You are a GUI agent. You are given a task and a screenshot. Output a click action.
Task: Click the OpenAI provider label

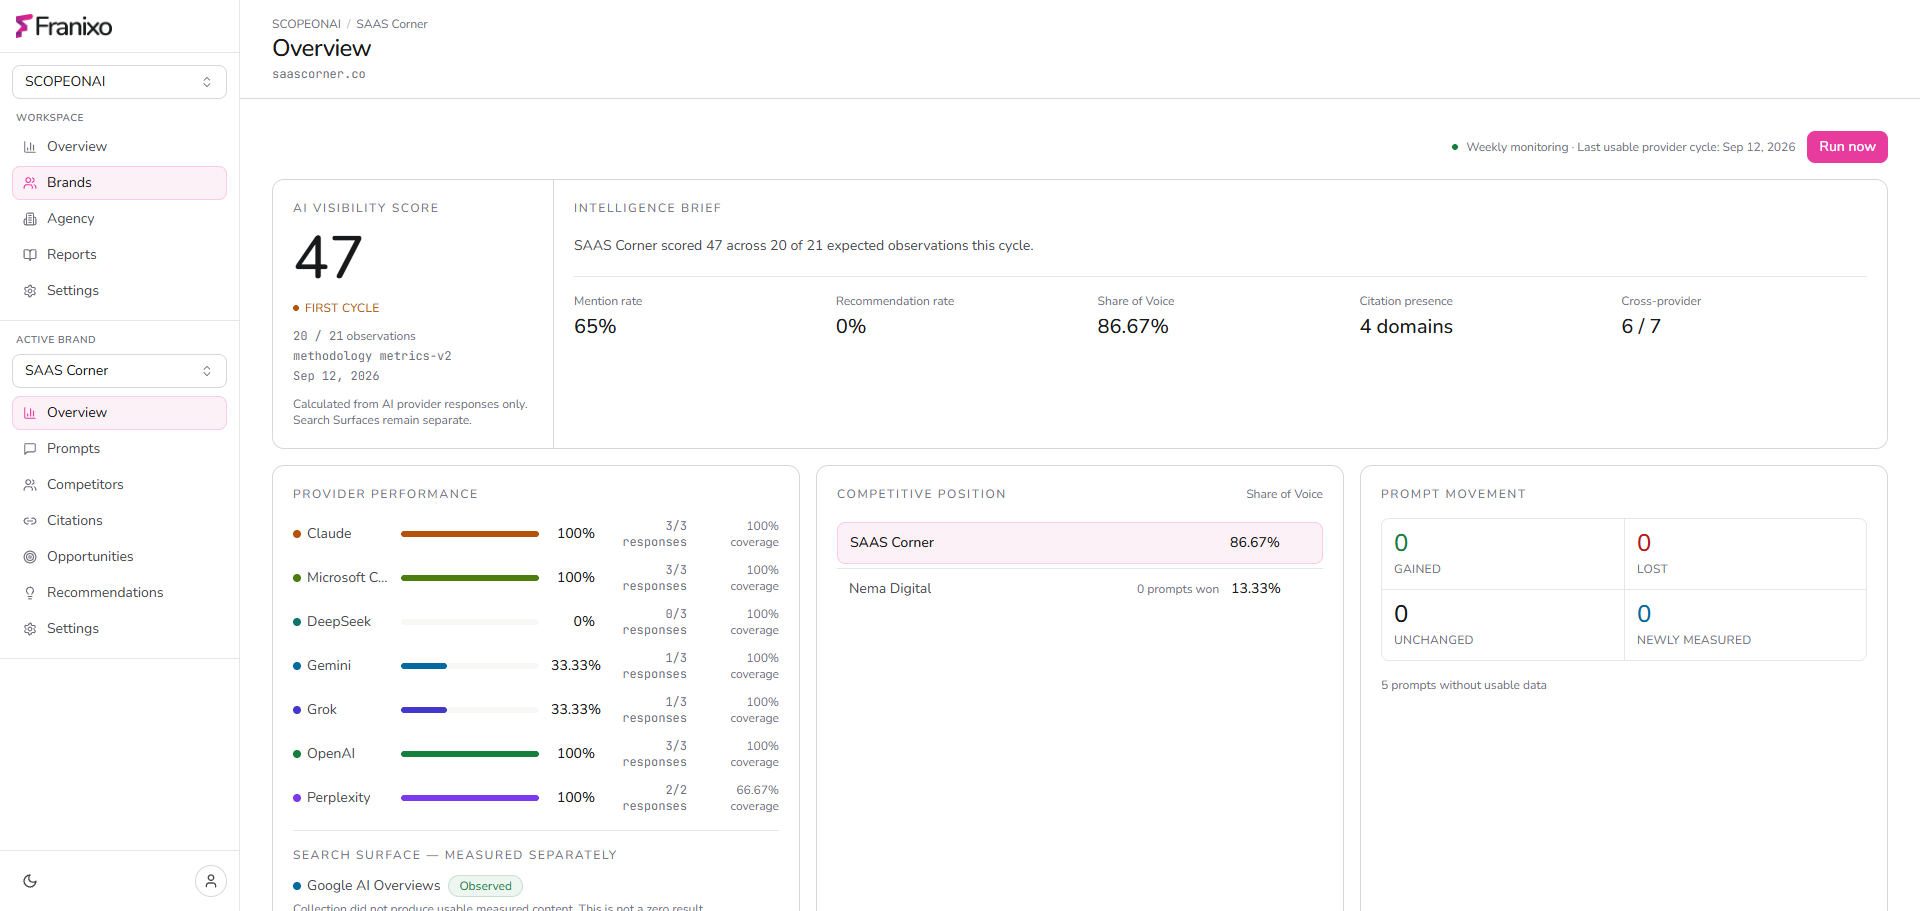click(x=331, y=754)
